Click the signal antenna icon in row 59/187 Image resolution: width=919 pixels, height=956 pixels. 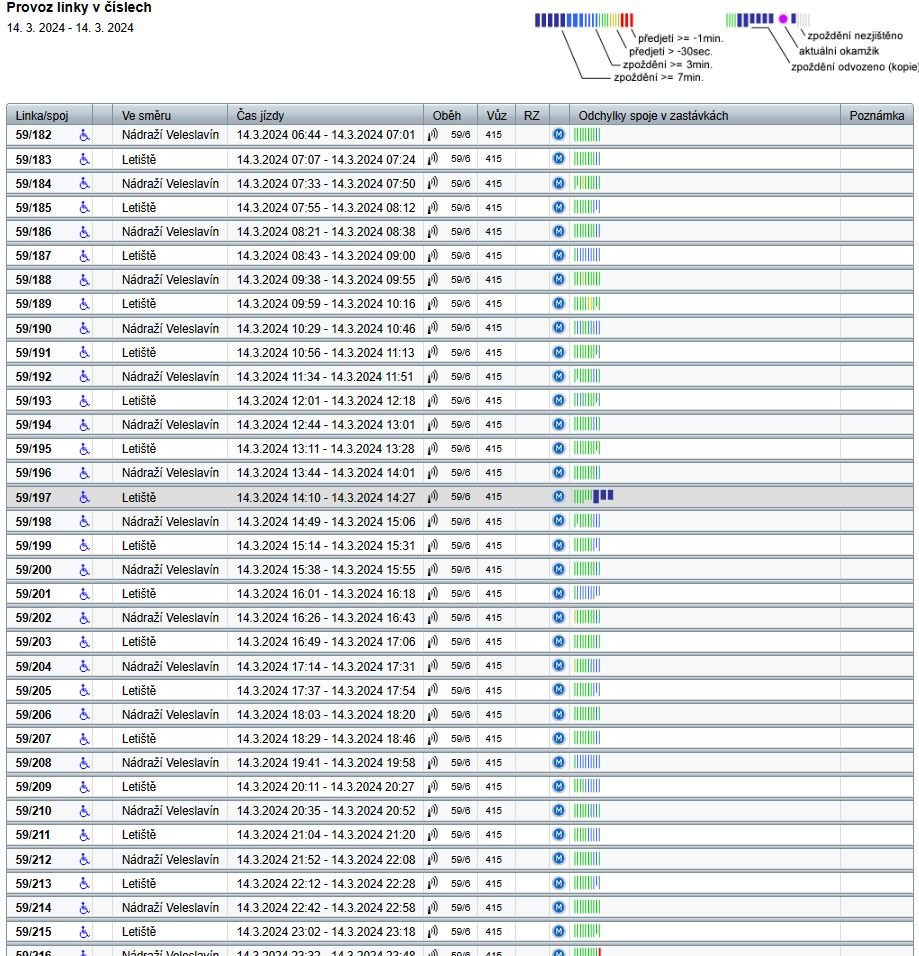[433, 255]
